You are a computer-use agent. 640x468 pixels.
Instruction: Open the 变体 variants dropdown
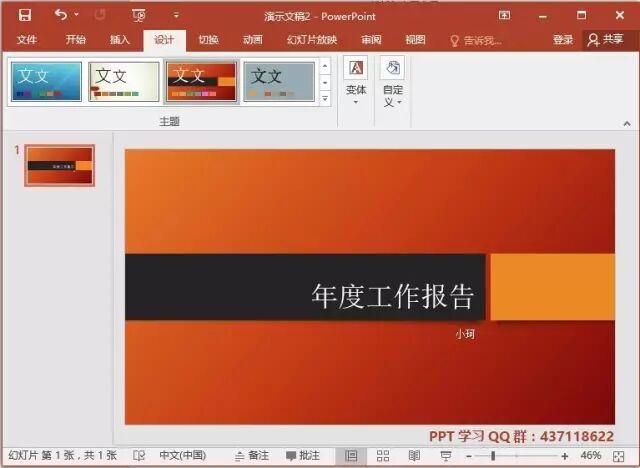click(x=356, y=82)
